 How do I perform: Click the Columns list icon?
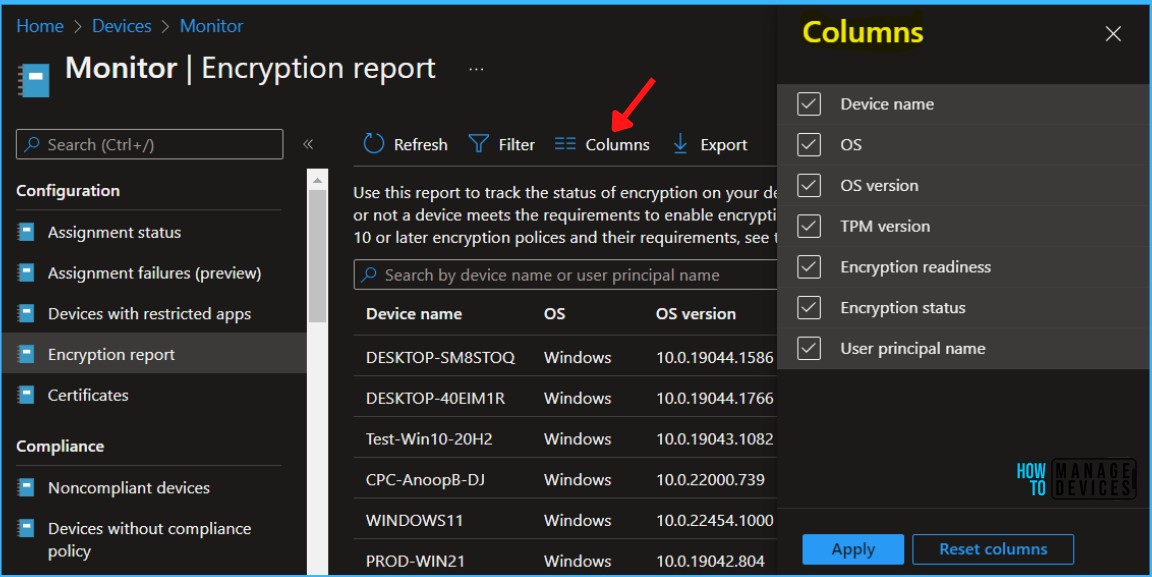pyautogui.click(x=565, y=144)
